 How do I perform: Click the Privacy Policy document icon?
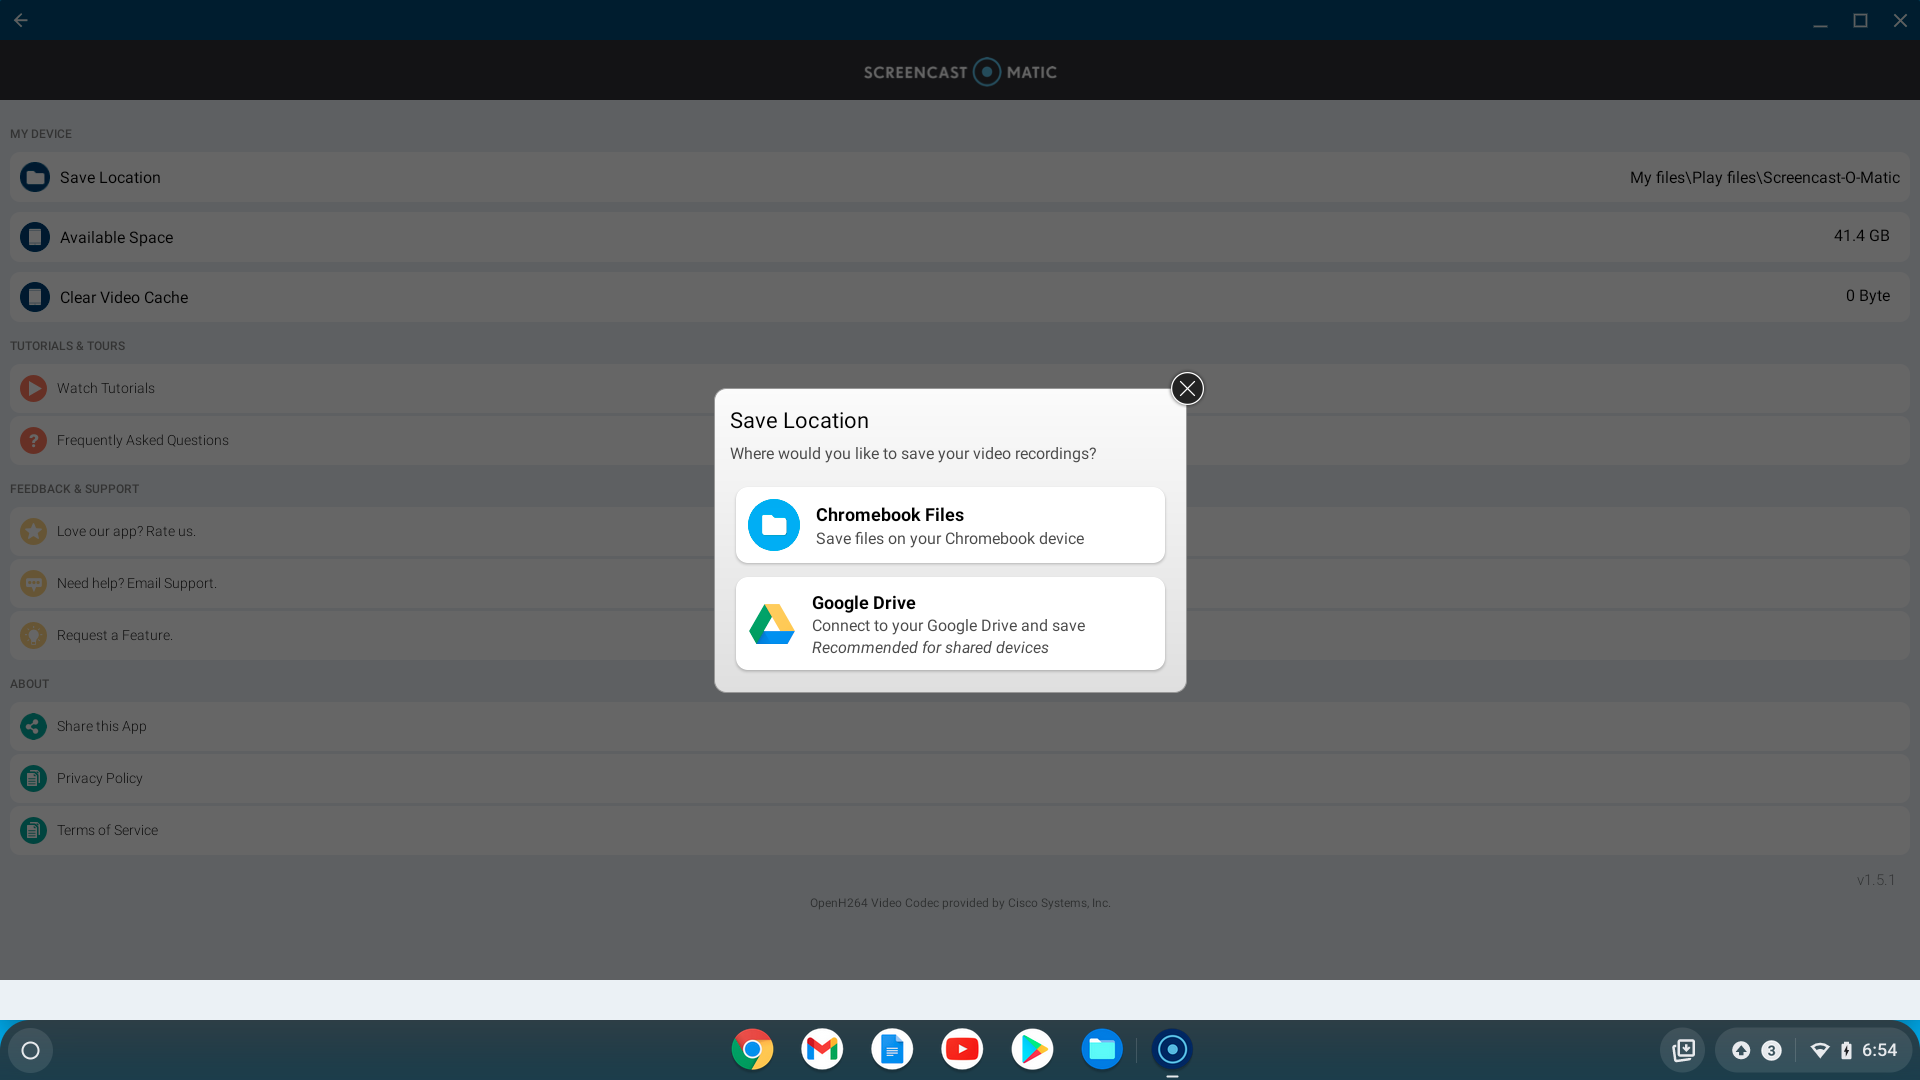(x=33, y=778)
